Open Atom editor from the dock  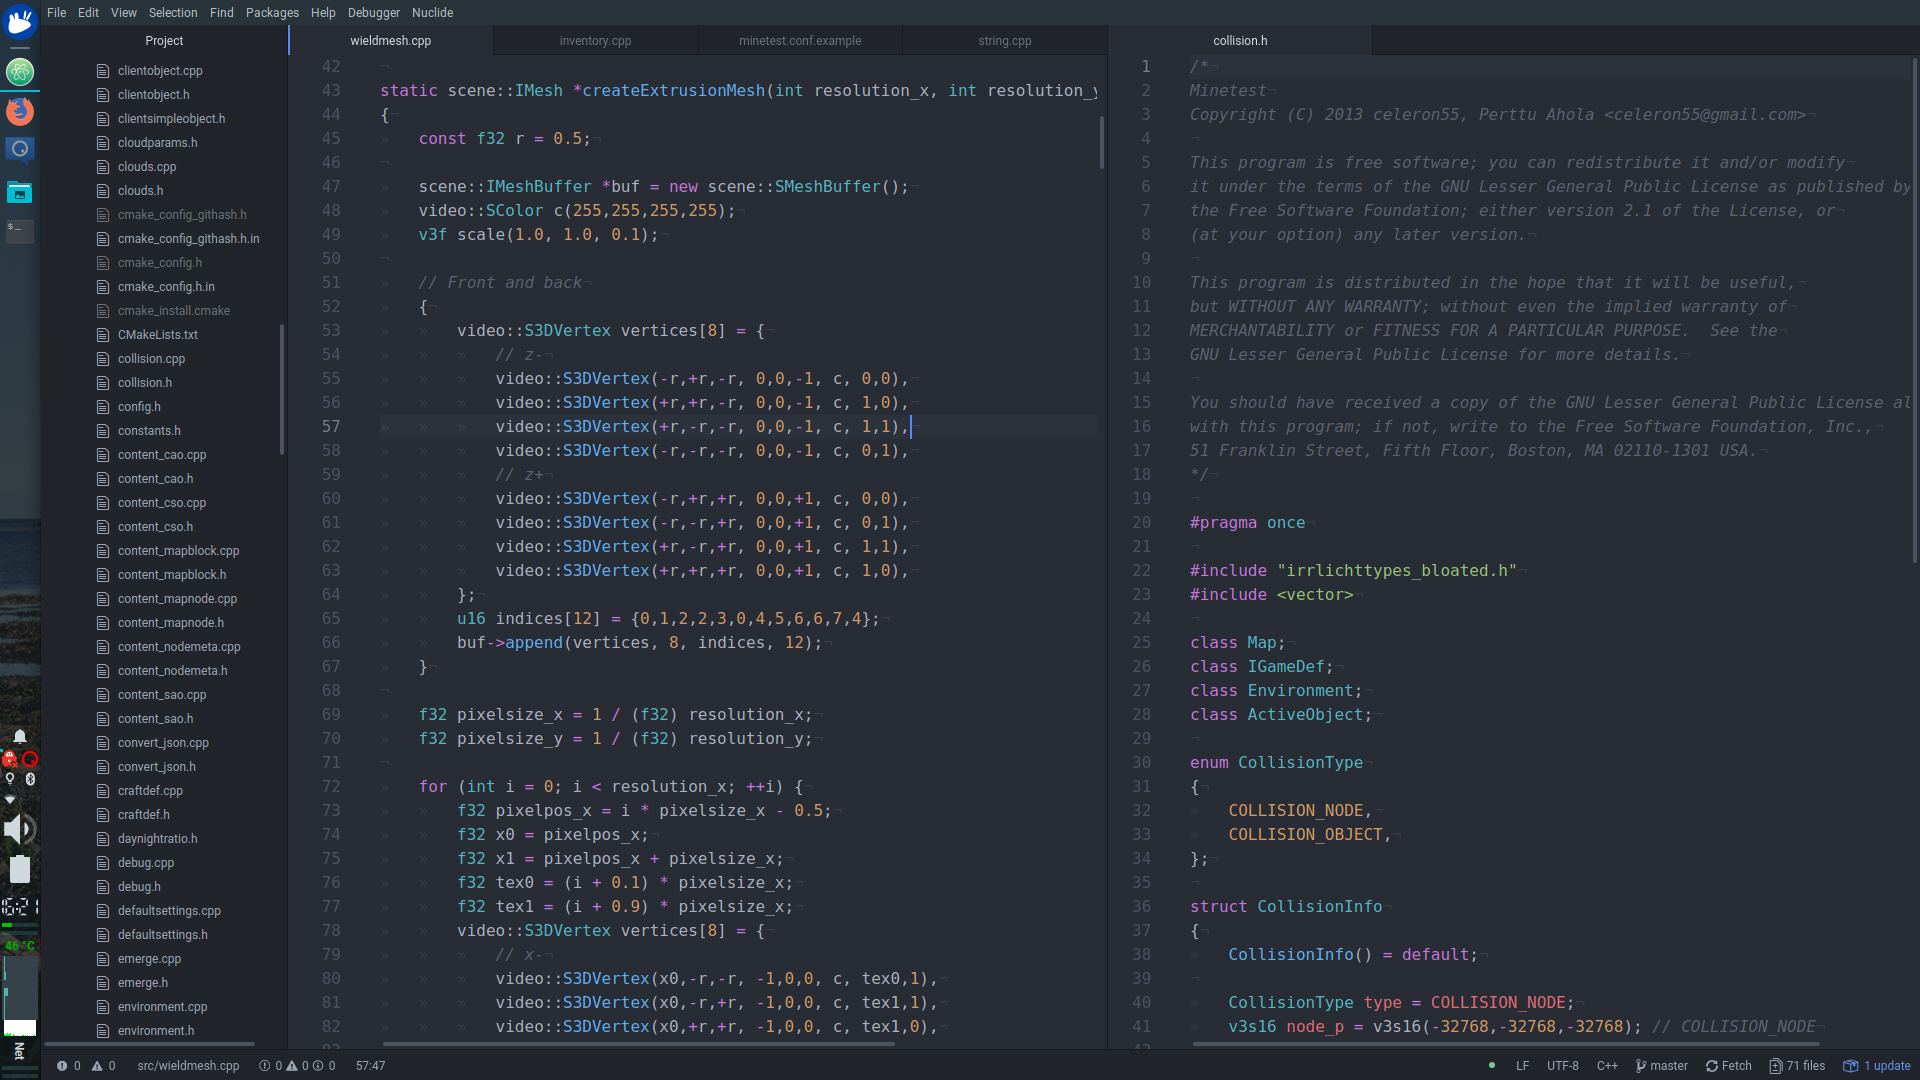click(x=21, y=72)
